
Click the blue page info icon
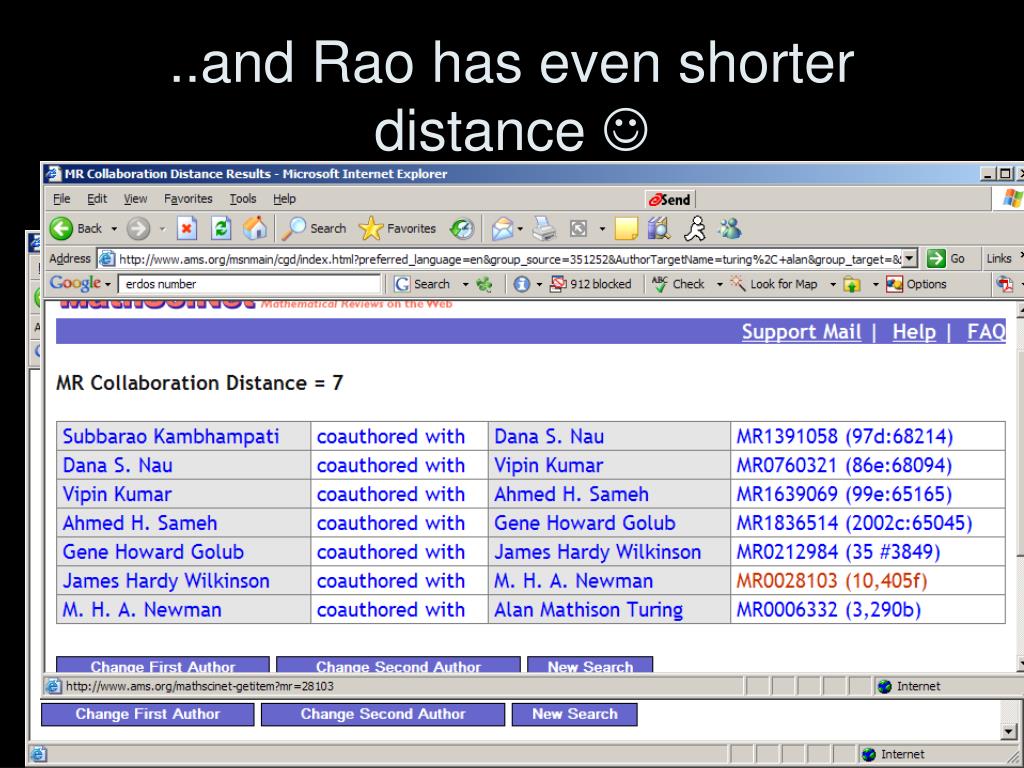click(x=521, y=284)
